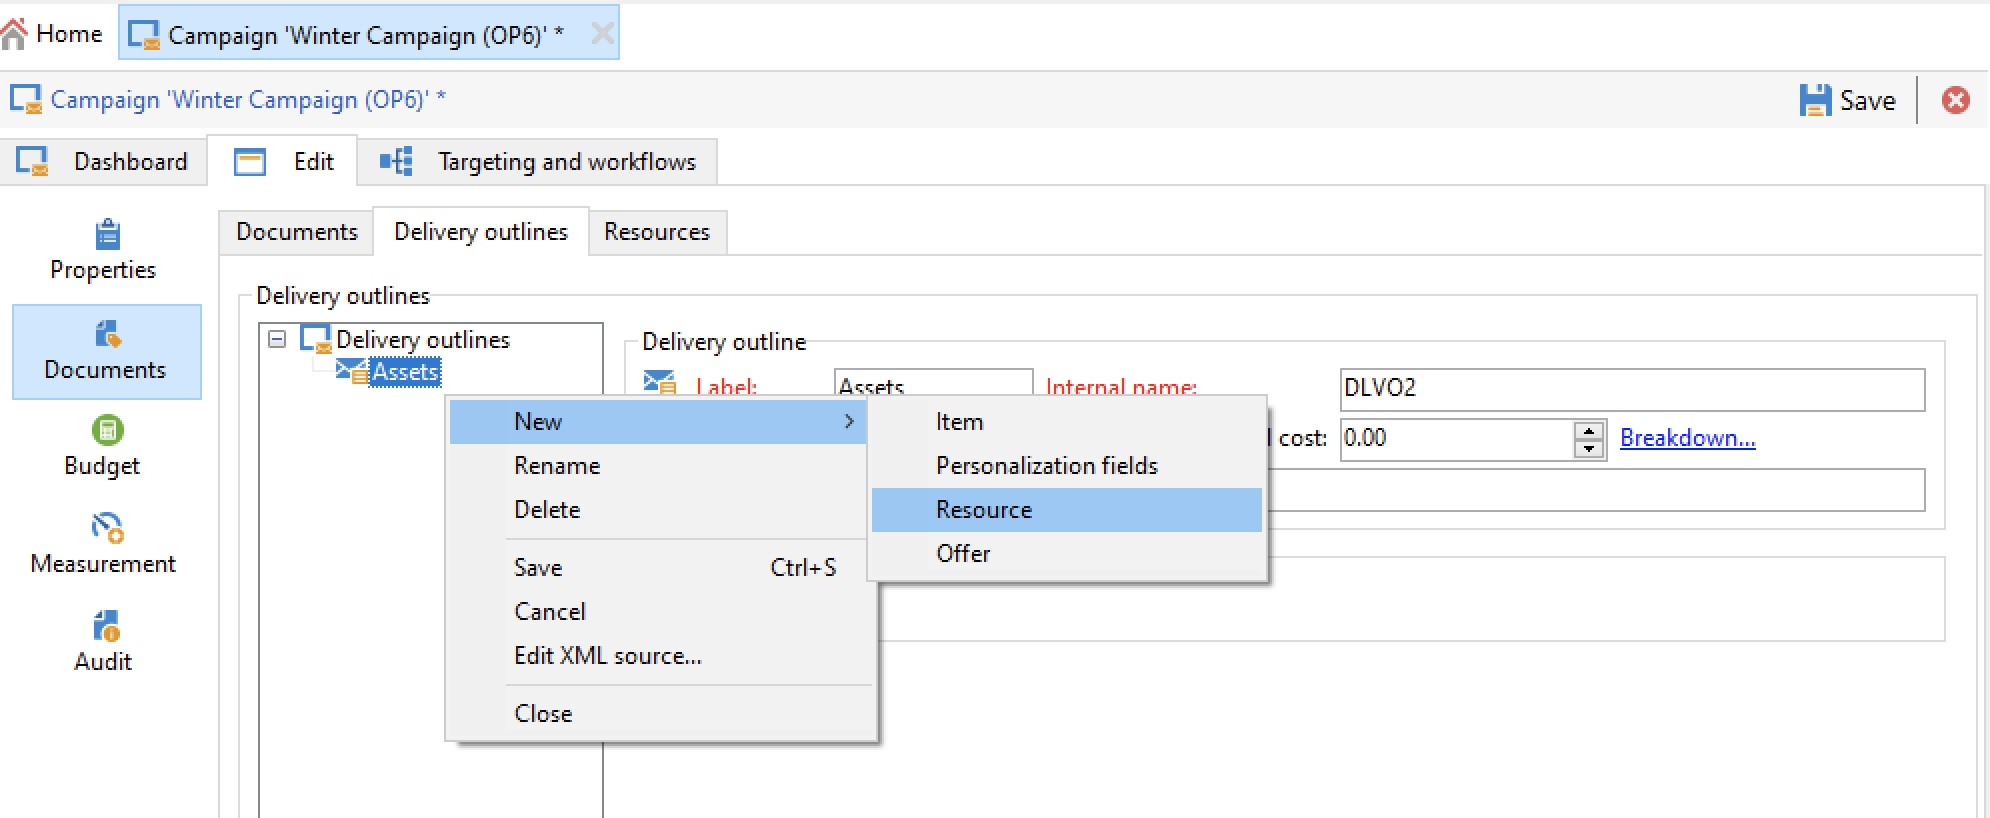
Task: Click the Save disk icon
Action: click(x=1815, y=100)
